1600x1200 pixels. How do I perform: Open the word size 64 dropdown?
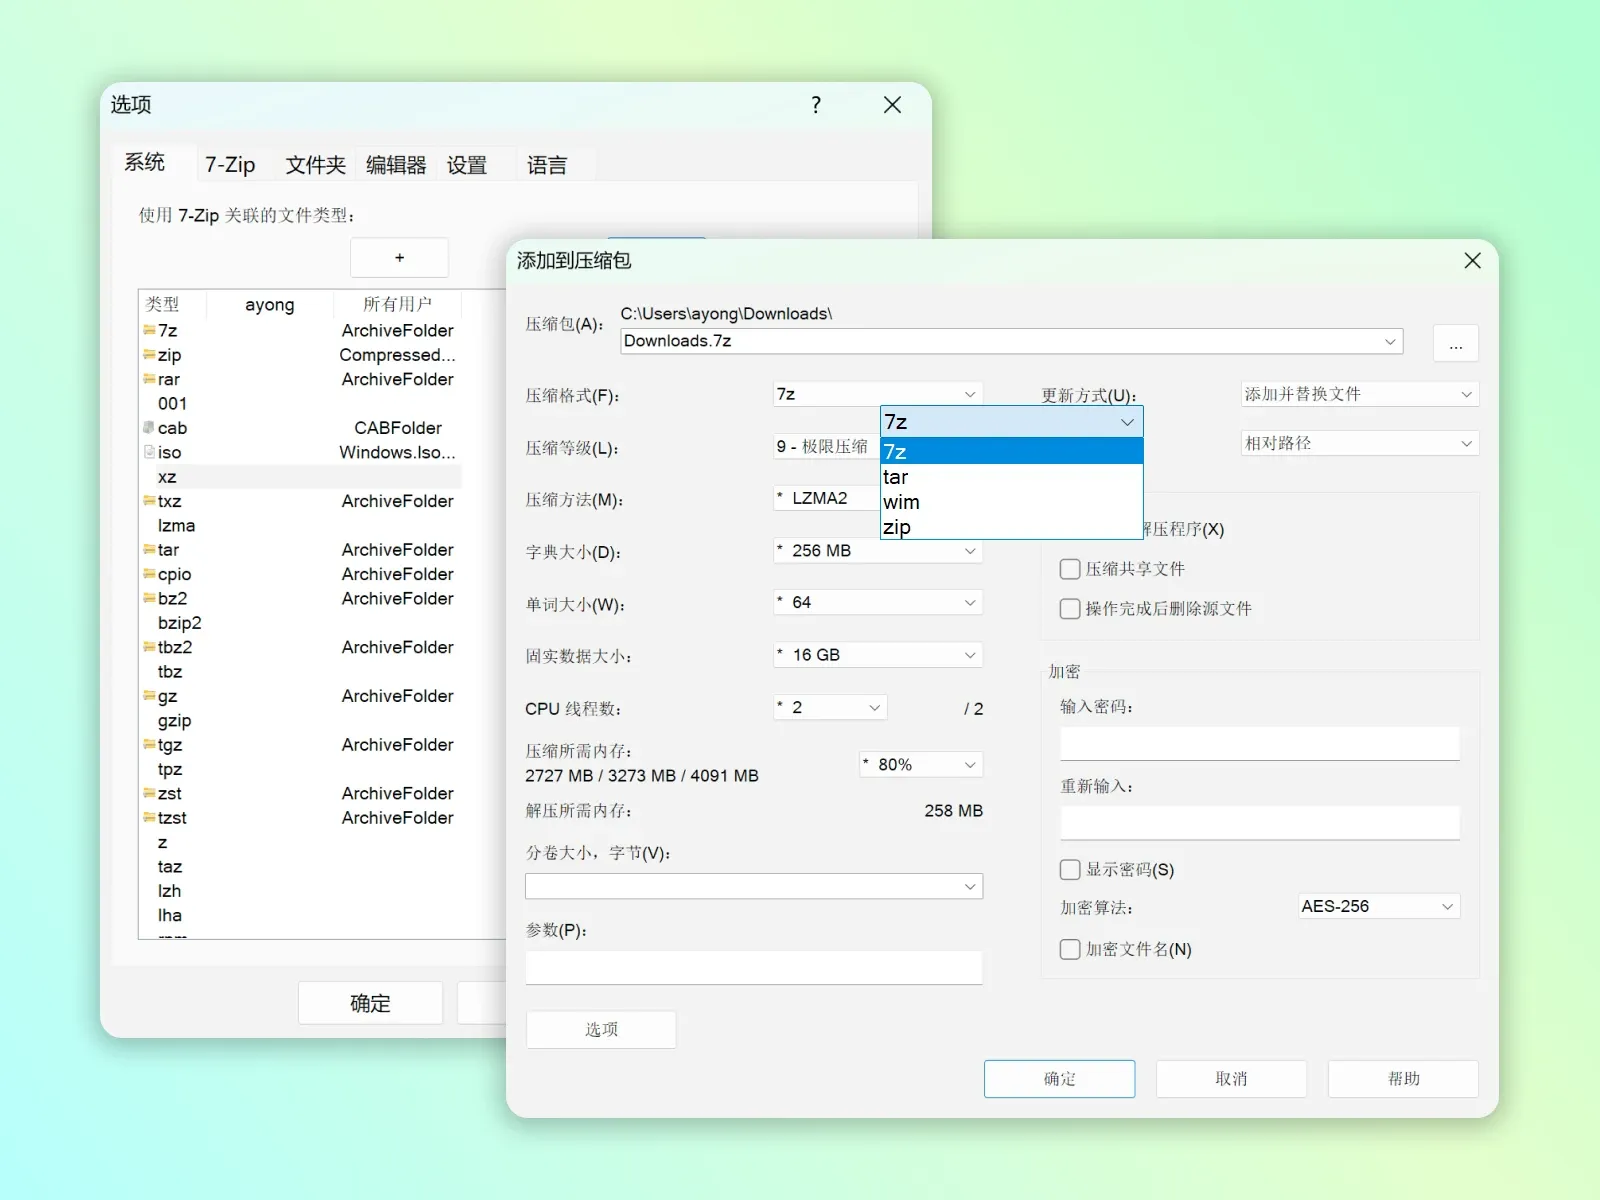pyautogui.click(x=878, y=603)
